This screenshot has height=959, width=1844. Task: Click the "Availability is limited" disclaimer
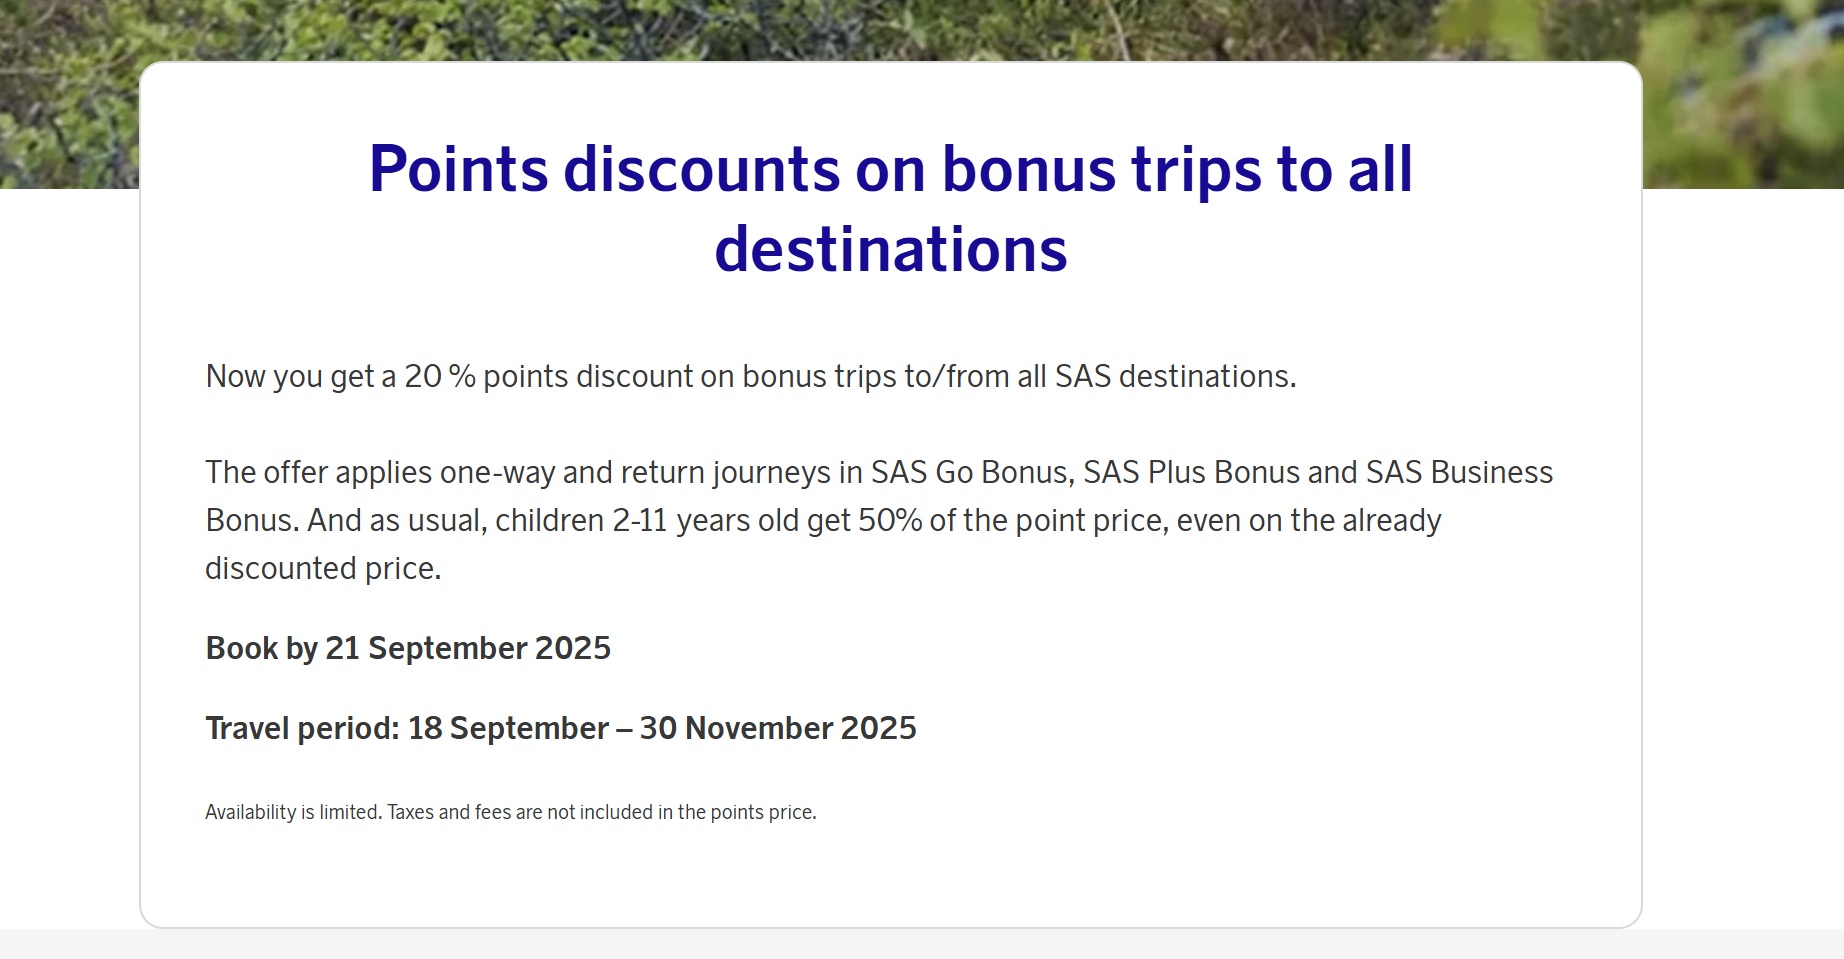293,812
